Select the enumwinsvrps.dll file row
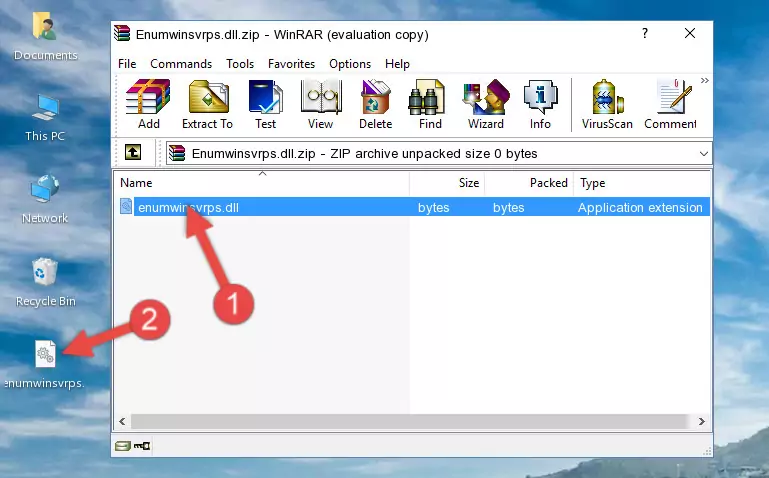The width and height of the screenshot is (769, 478). (x=413, y=207)
